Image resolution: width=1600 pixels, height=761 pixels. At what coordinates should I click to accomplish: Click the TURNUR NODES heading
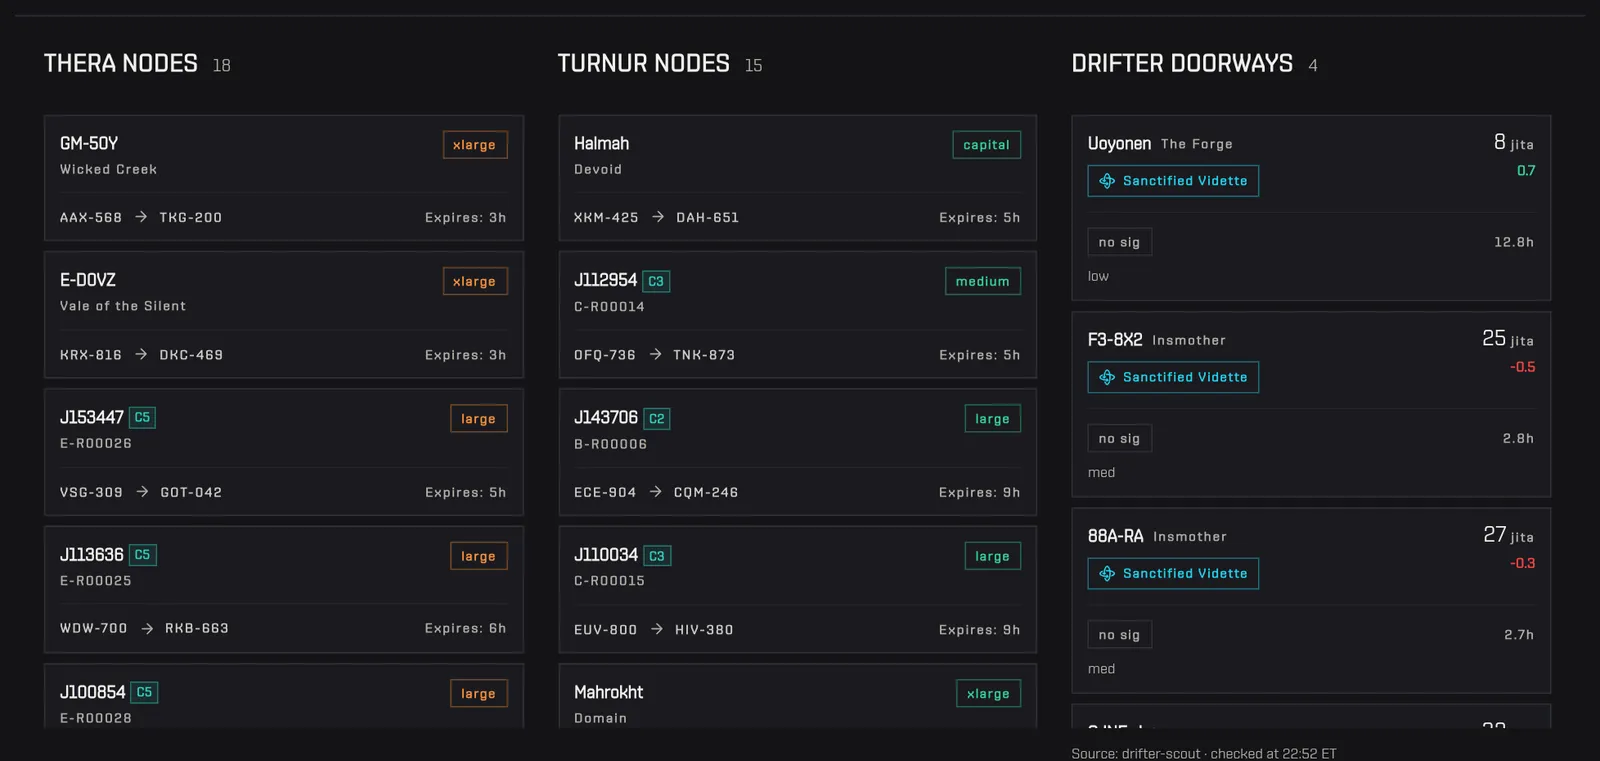pos(644,64)
